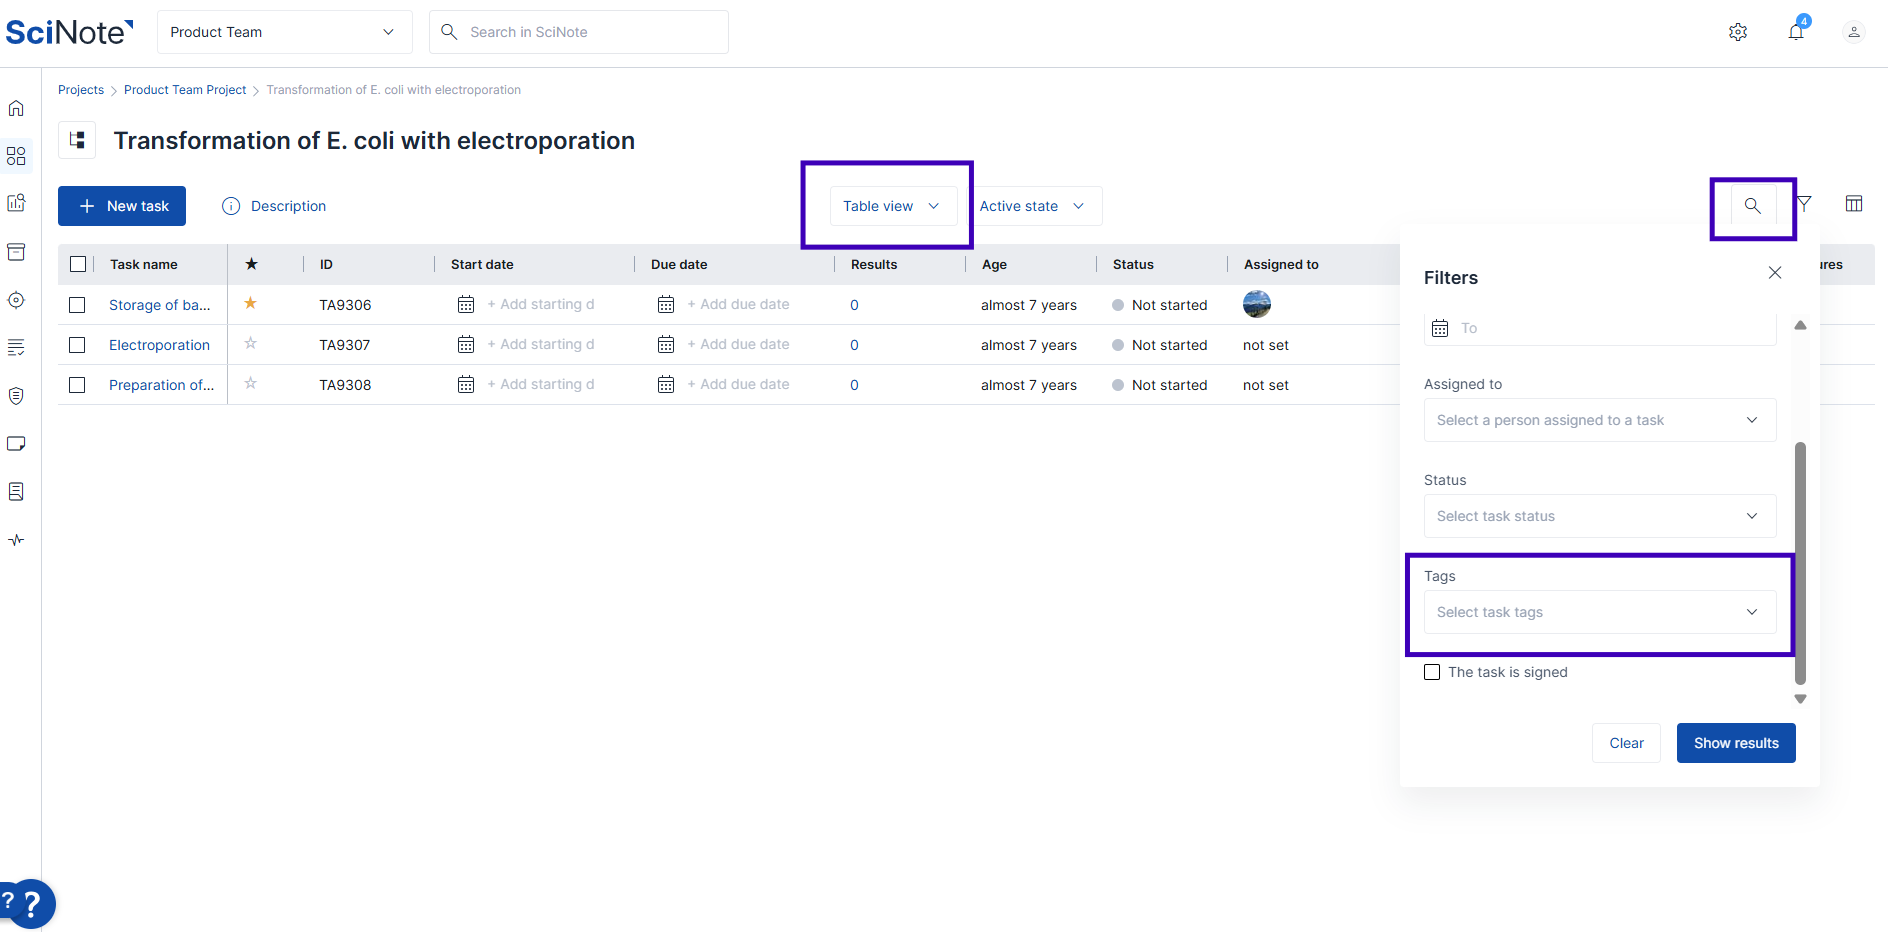Tick the select-all tasks header checkbox

point(78,265)
